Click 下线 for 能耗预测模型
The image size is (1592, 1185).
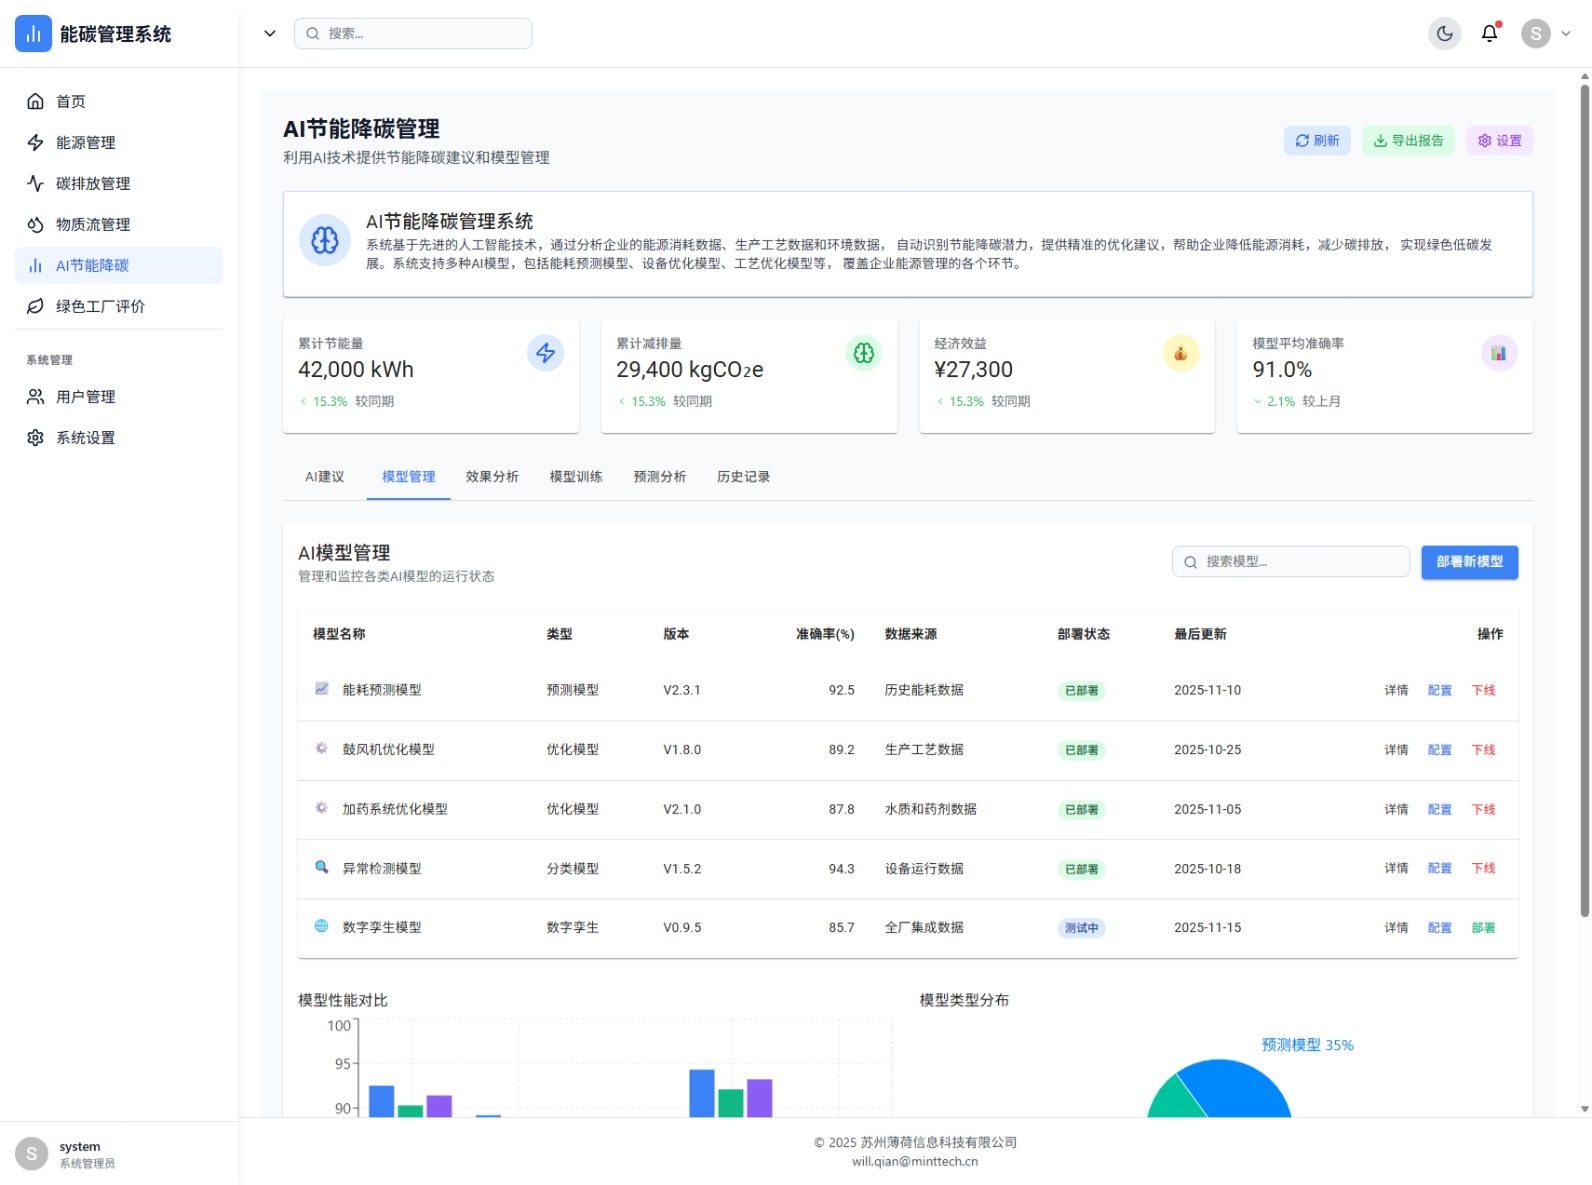1483,691
